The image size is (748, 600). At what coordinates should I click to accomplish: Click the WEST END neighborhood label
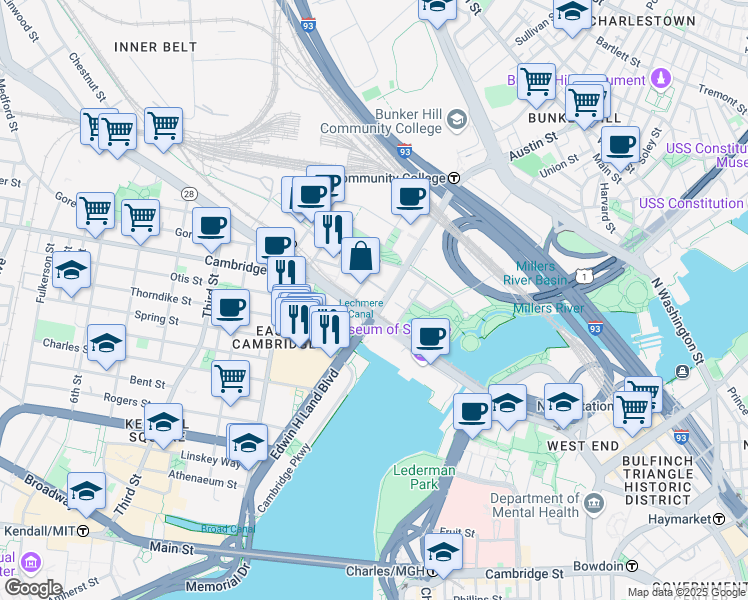coord(583,446)
